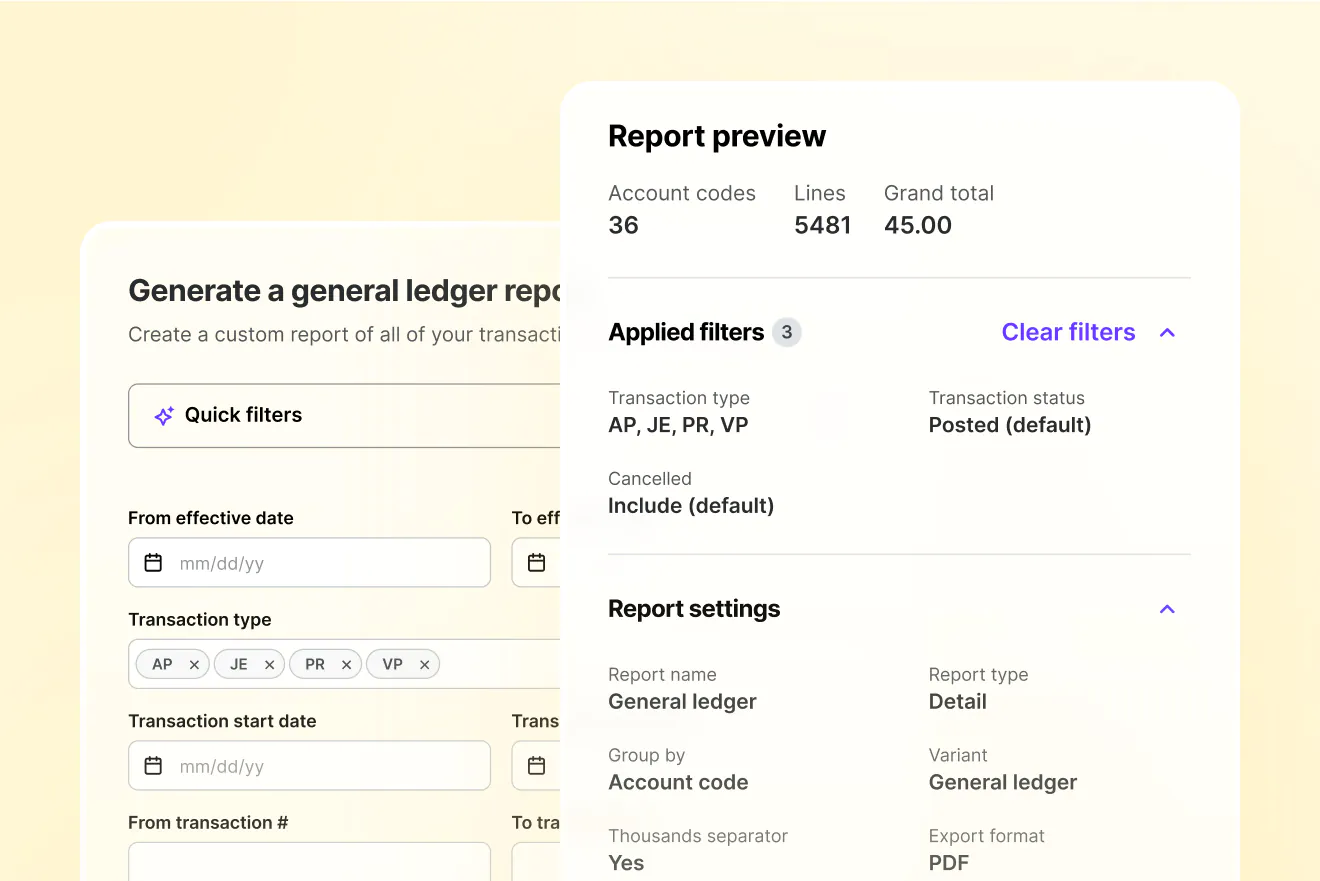Click the Report preview title
Viewport: 1320px width, 881px height.
717,136
